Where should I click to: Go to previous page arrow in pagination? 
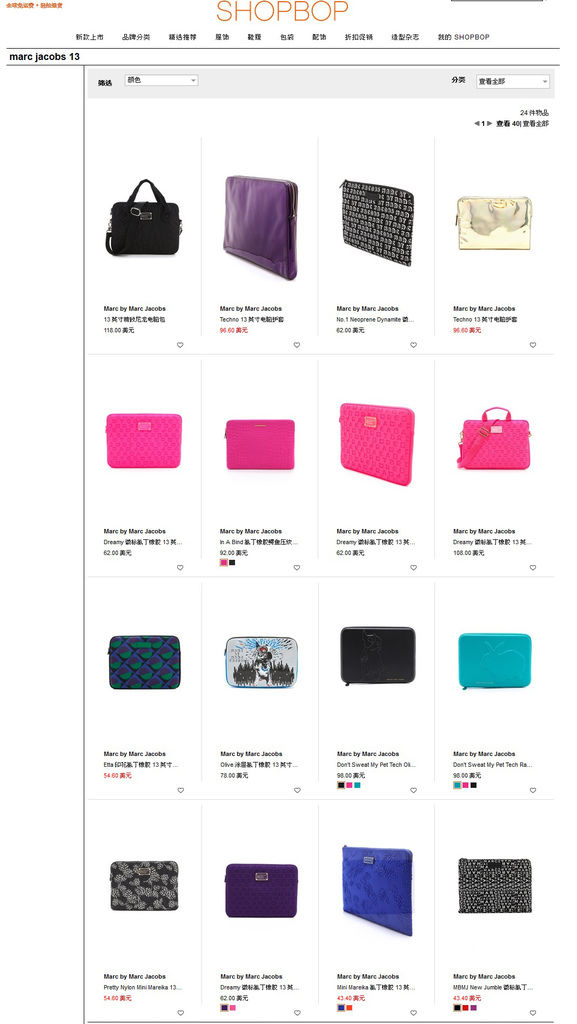tap(476, 123)
